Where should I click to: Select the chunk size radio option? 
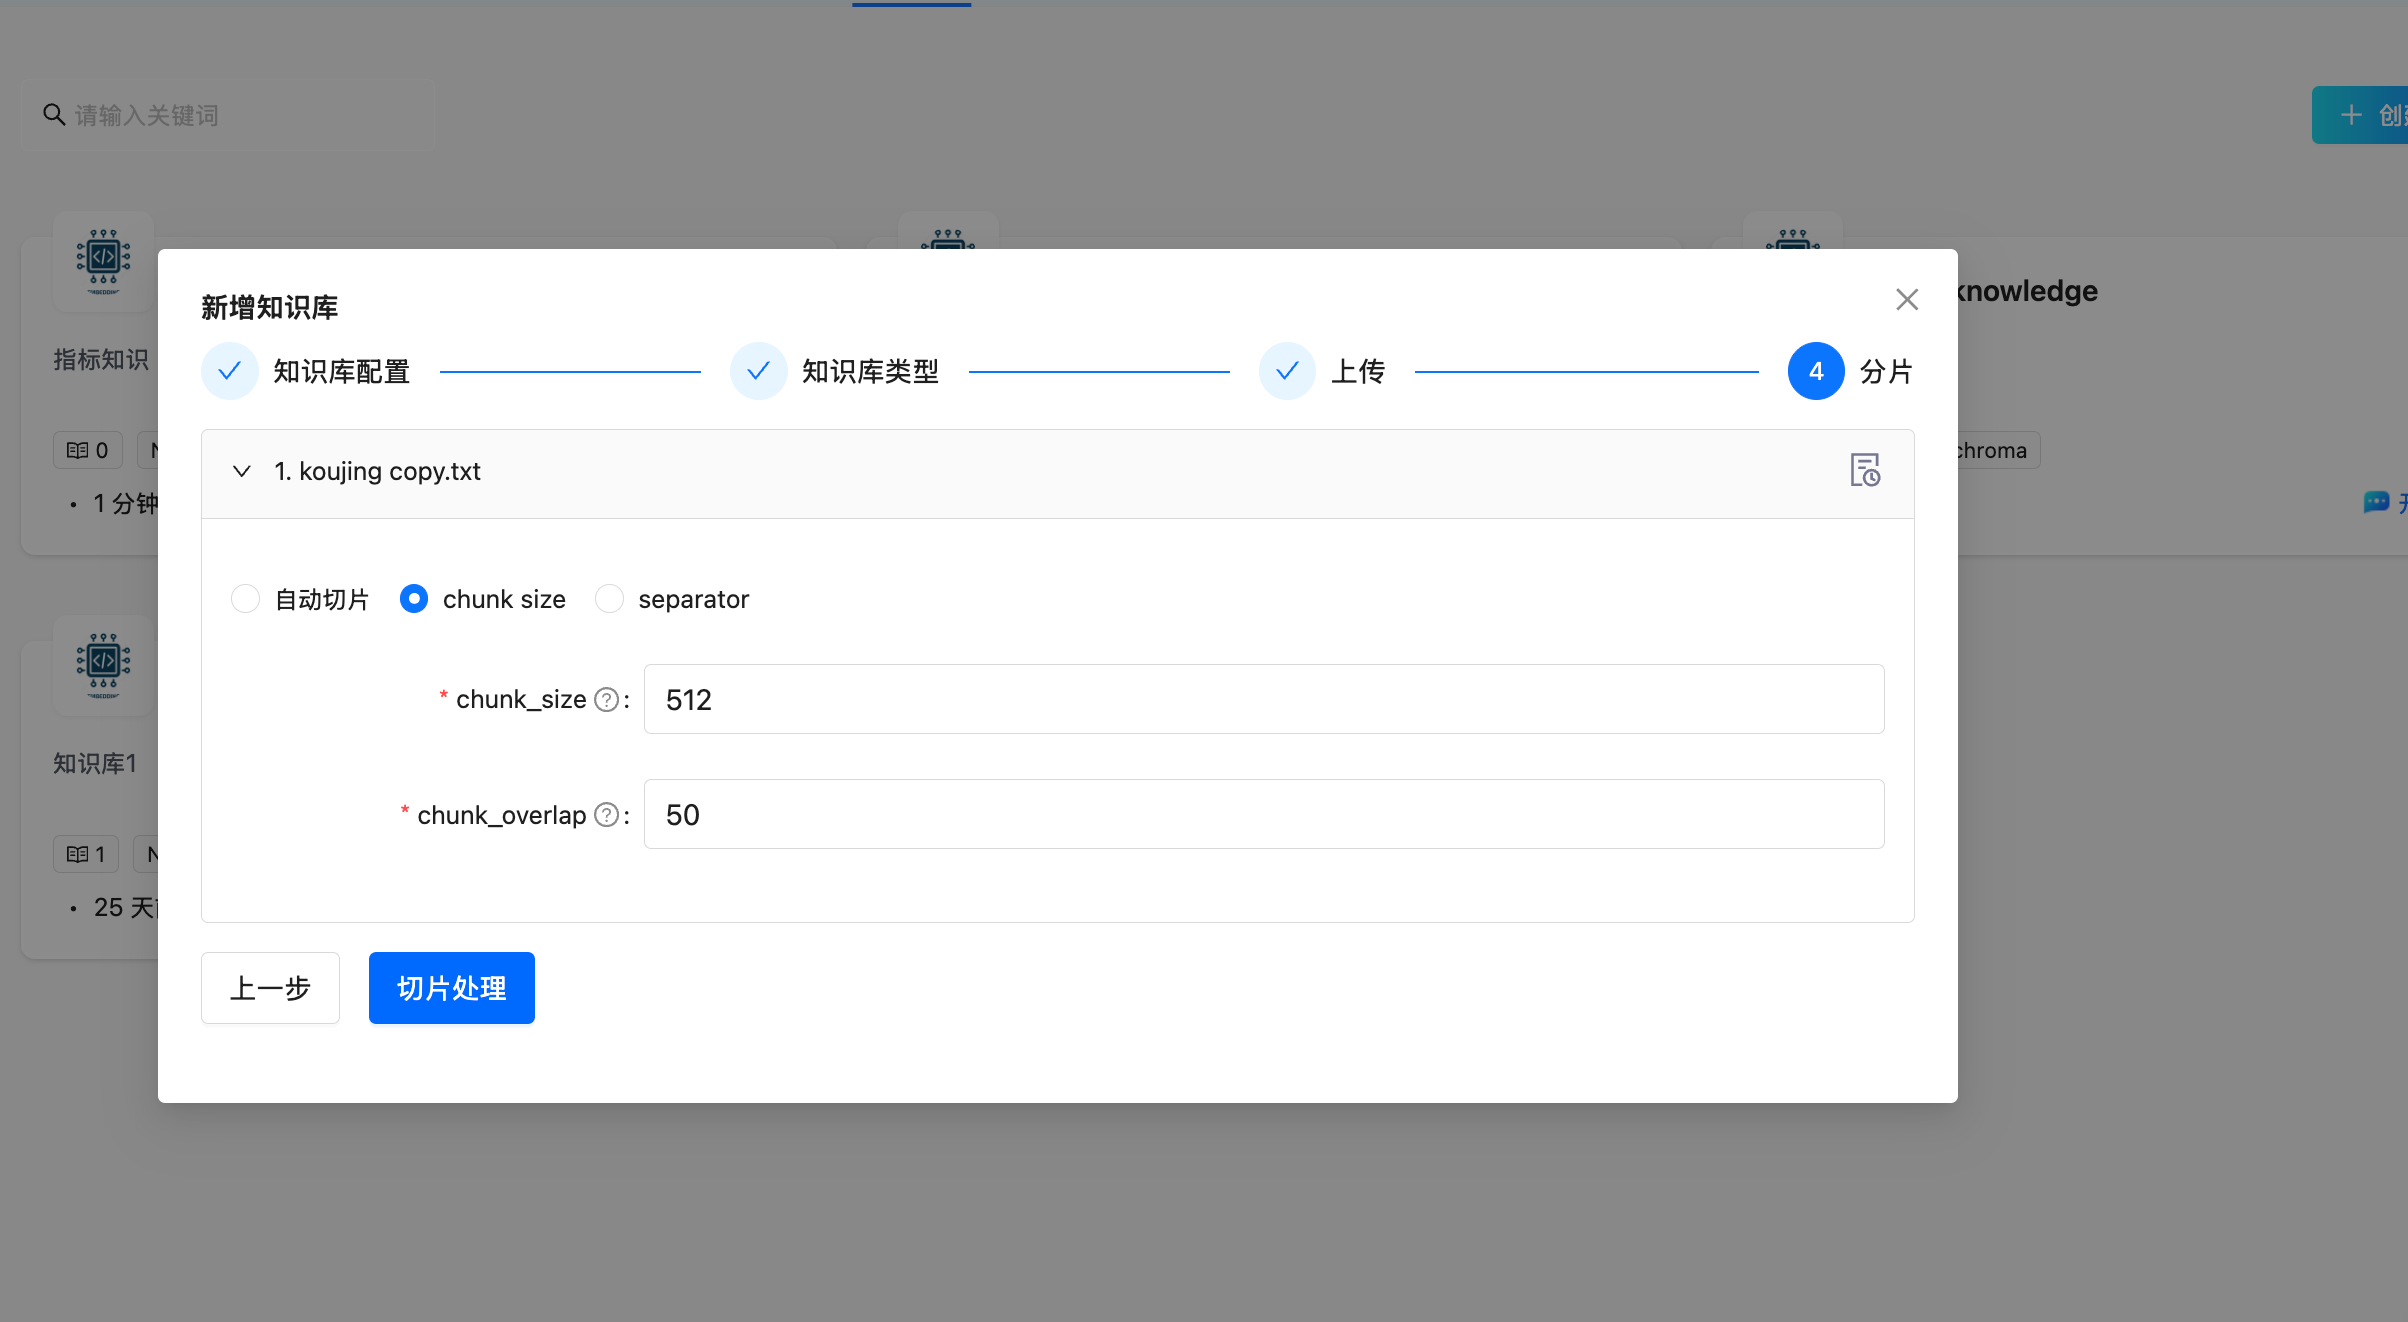point(414,599)
